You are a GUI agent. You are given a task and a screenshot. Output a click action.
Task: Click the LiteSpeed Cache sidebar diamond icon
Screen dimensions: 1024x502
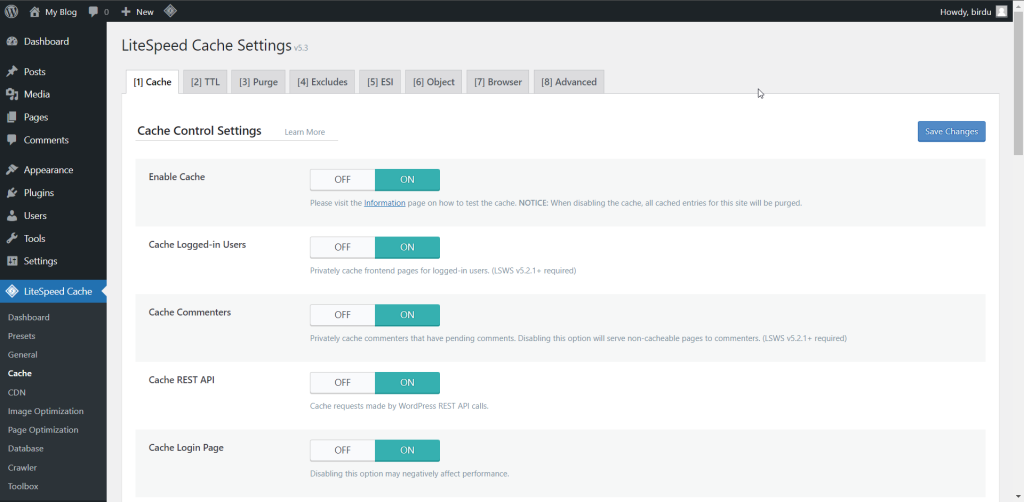[12, 292]
